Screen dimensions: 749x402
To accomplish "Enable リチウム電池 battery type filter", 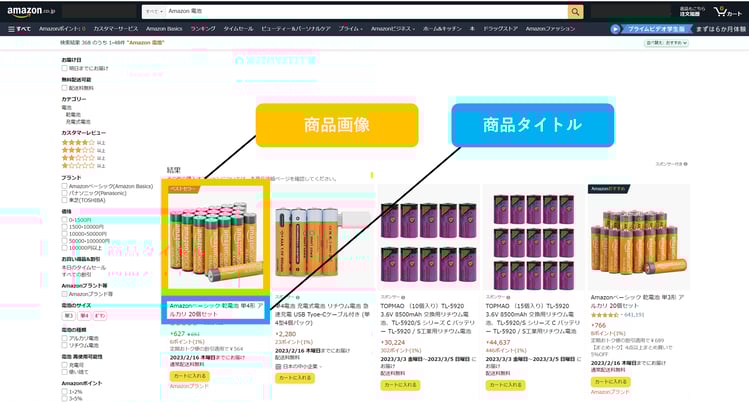I will [x=64, y=345].
